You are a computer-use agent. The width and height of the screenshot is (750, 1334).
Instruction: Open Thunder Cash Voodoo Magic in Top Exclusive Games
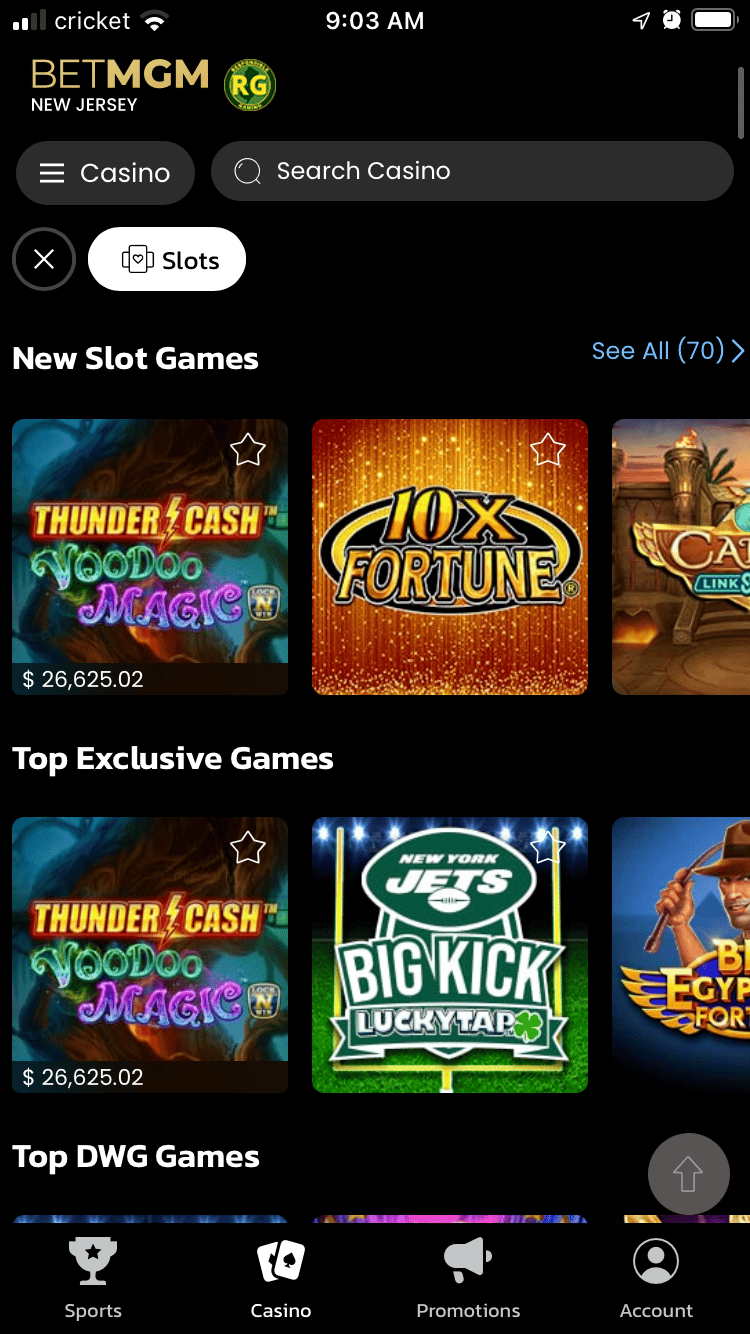click(150, 955)
